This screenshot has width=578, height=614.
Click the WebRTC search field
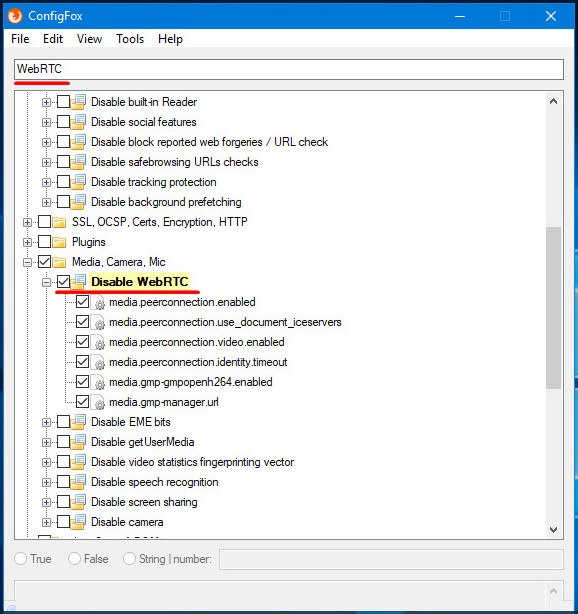(x=289, y=69)
